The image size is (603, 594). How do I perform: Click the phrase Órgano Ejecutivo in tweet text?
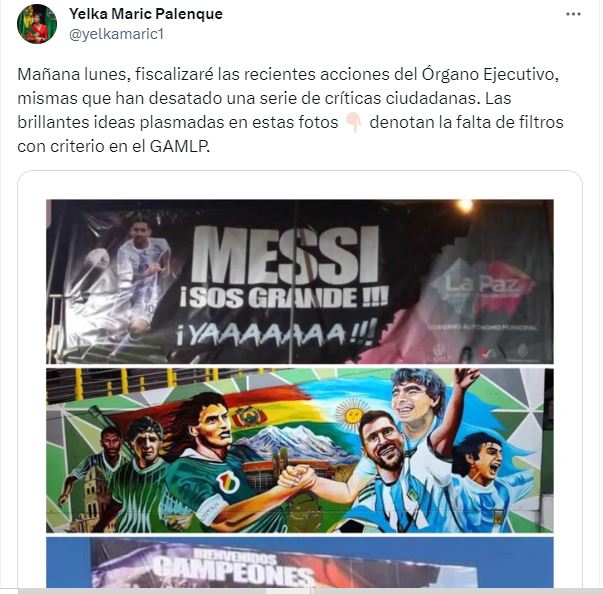click(490, 75)
